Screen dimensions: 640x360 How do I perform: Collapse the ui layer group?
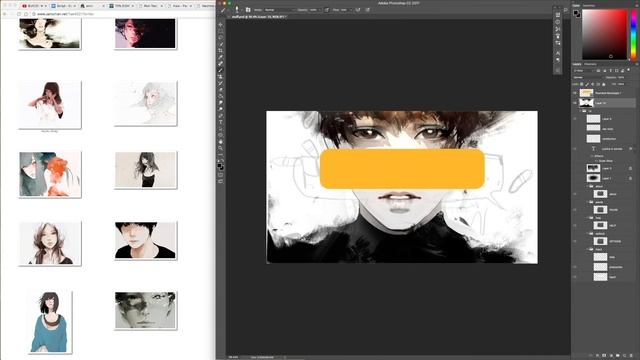point(580,111)
